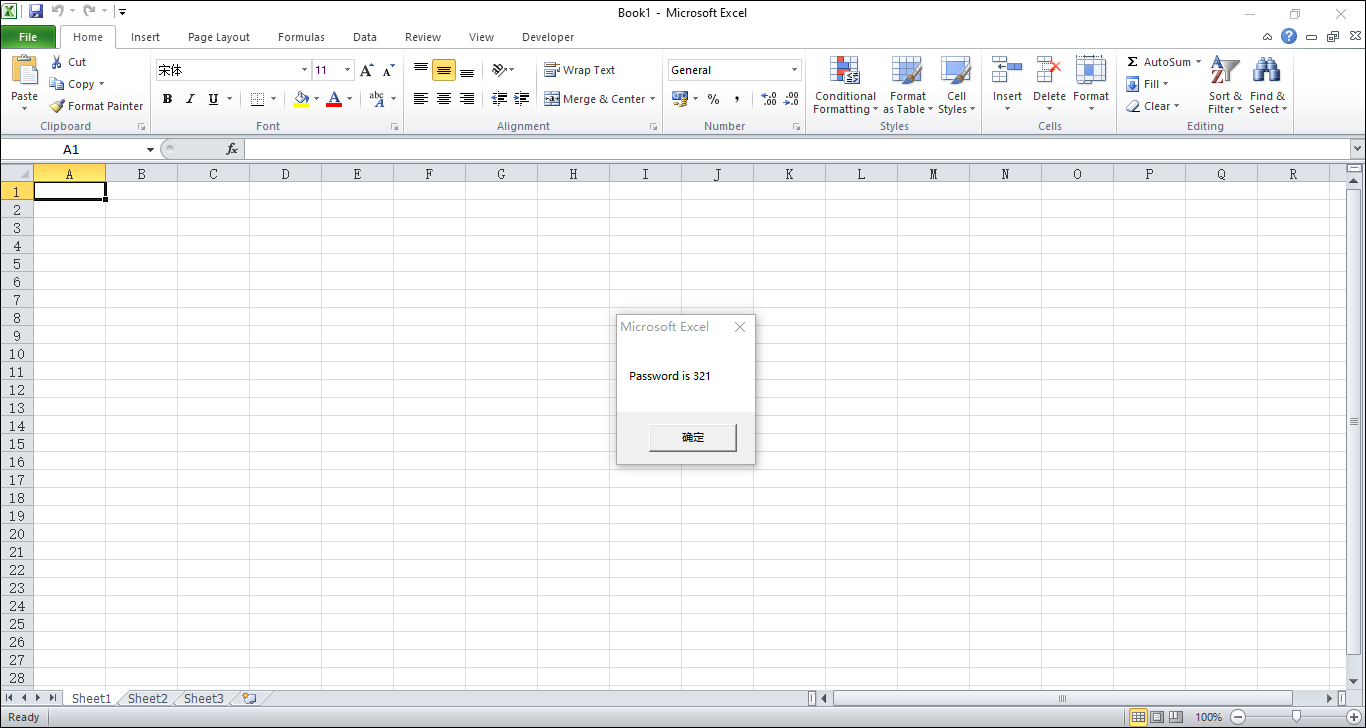Switch to Page Layout view in status bar

pyautogui.click(x=1157, y=717)
